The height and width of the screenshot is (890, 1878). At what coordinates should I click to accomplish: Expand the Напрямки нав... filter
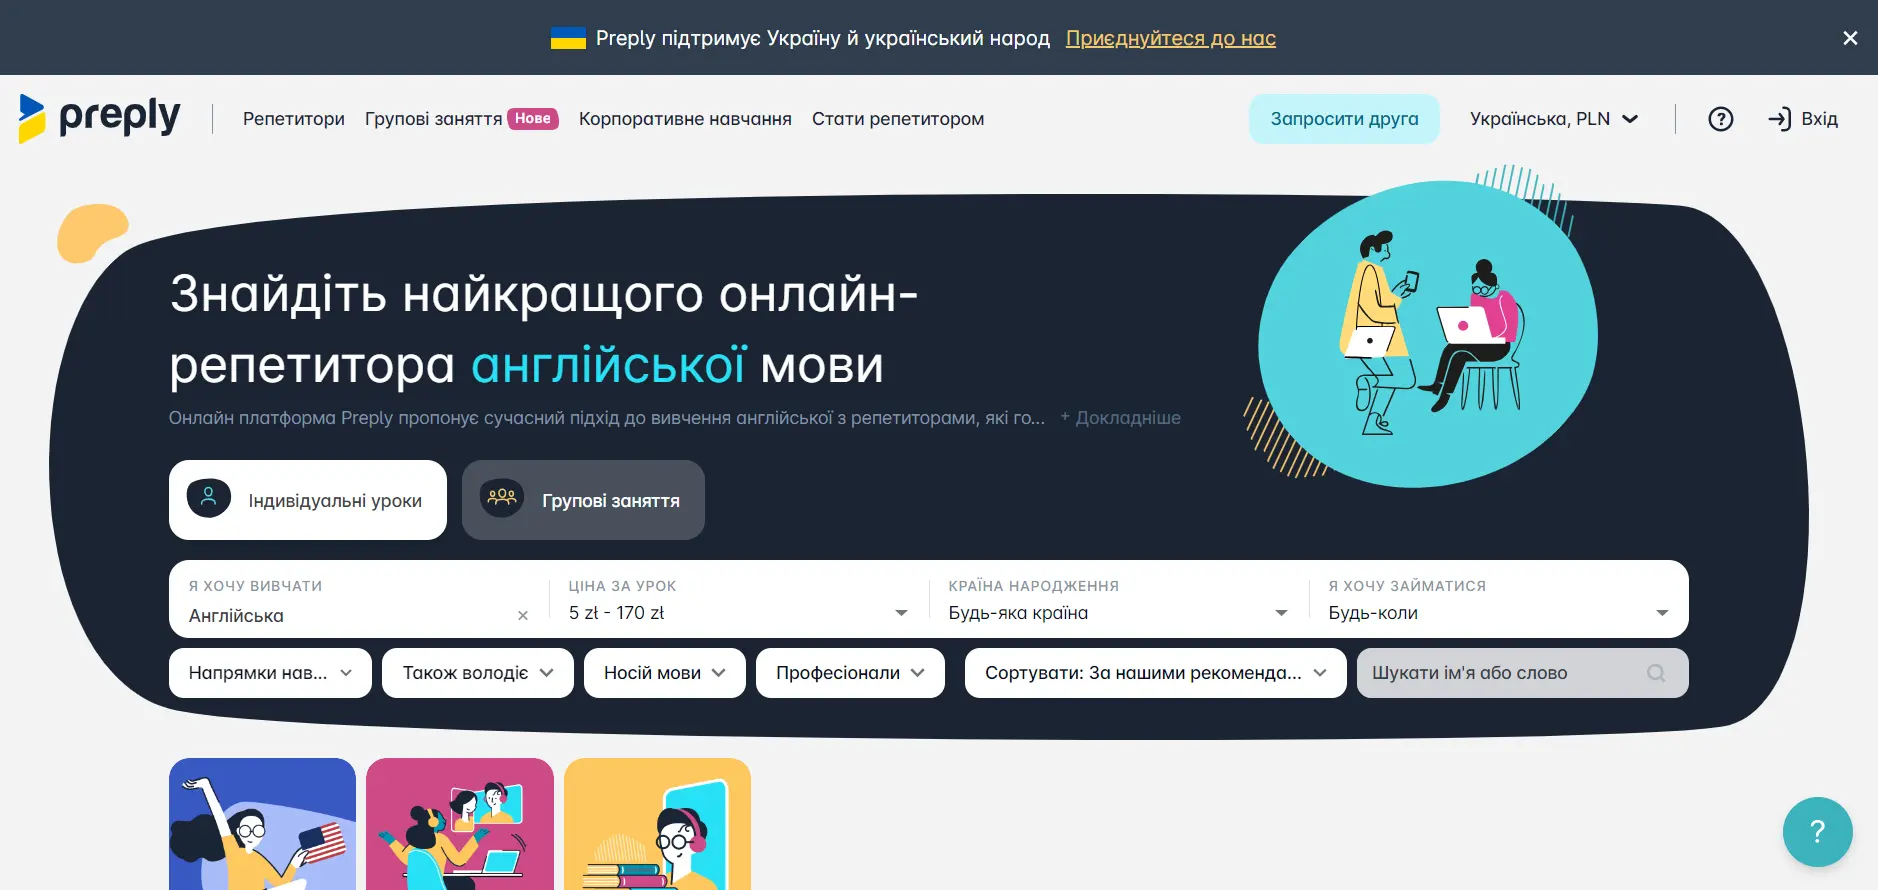[270, 673]
